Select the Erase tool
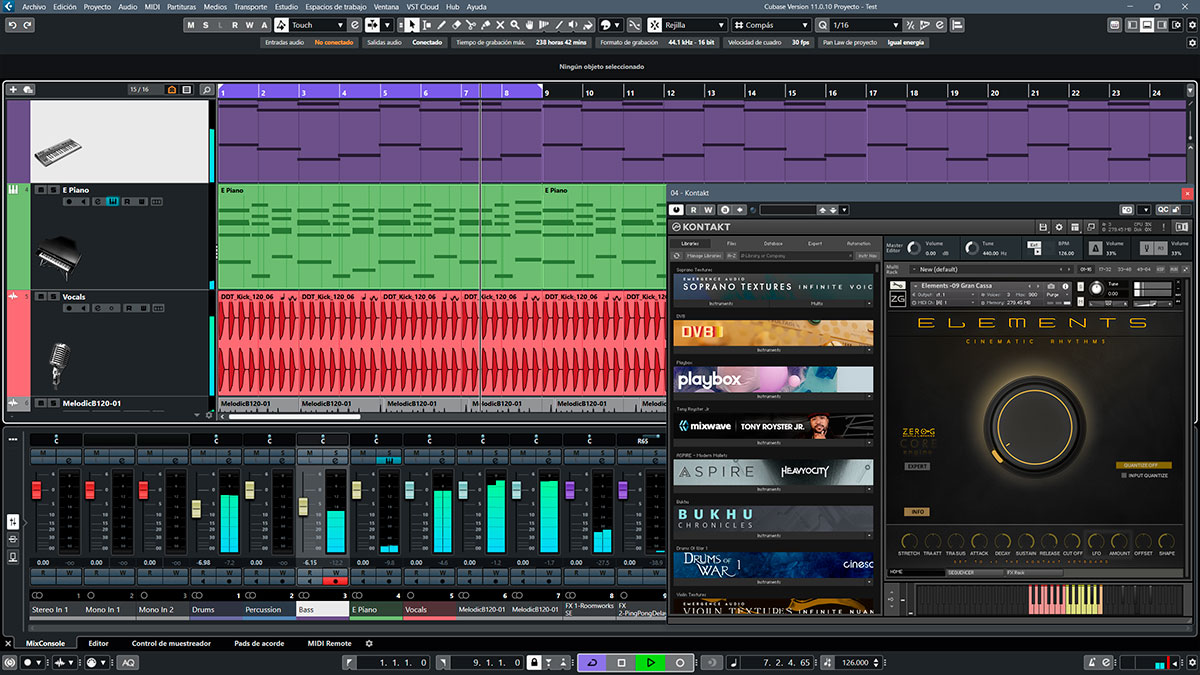This screenshot has width=1200, height=675. 456,24
